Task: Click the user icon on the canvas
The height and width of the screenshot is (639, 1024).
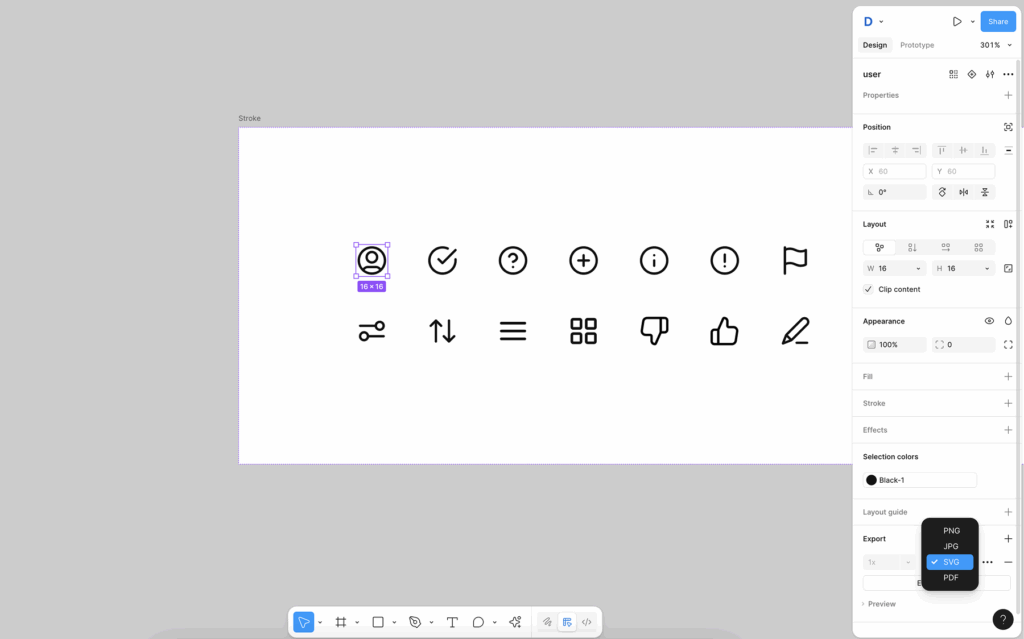Action: [372, 260]
